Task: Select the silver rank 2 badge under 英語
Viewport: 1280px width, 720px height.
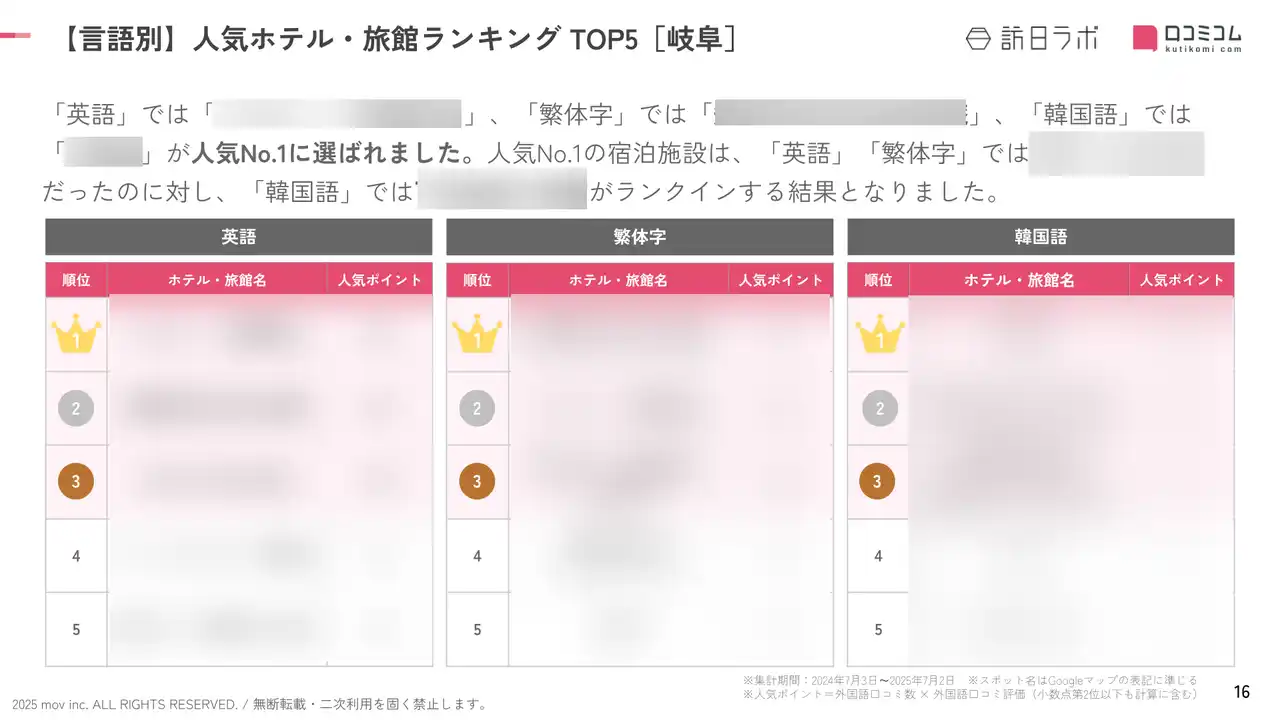Action: point(76,408)
